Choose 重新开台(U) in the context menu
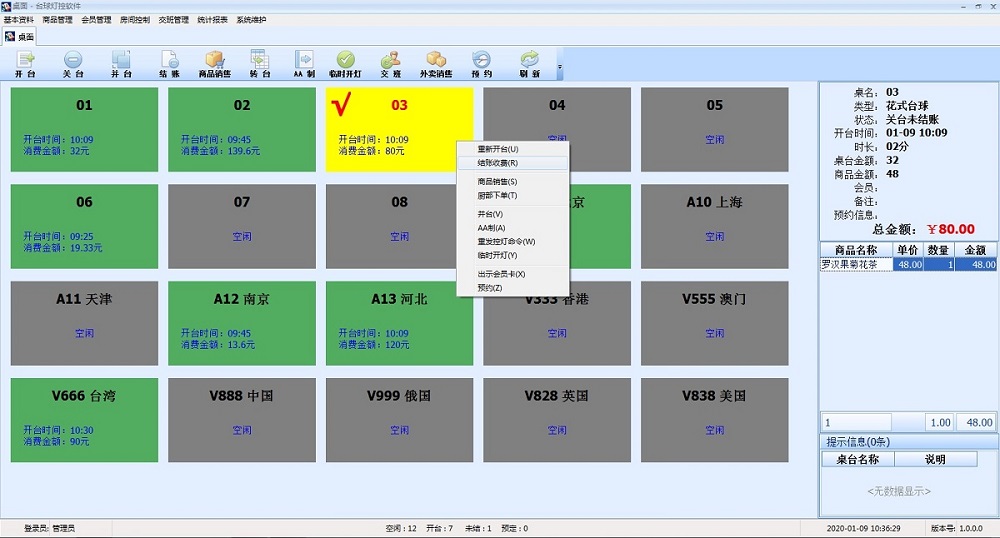1000x538 pixels. click(x=513, y=149)
